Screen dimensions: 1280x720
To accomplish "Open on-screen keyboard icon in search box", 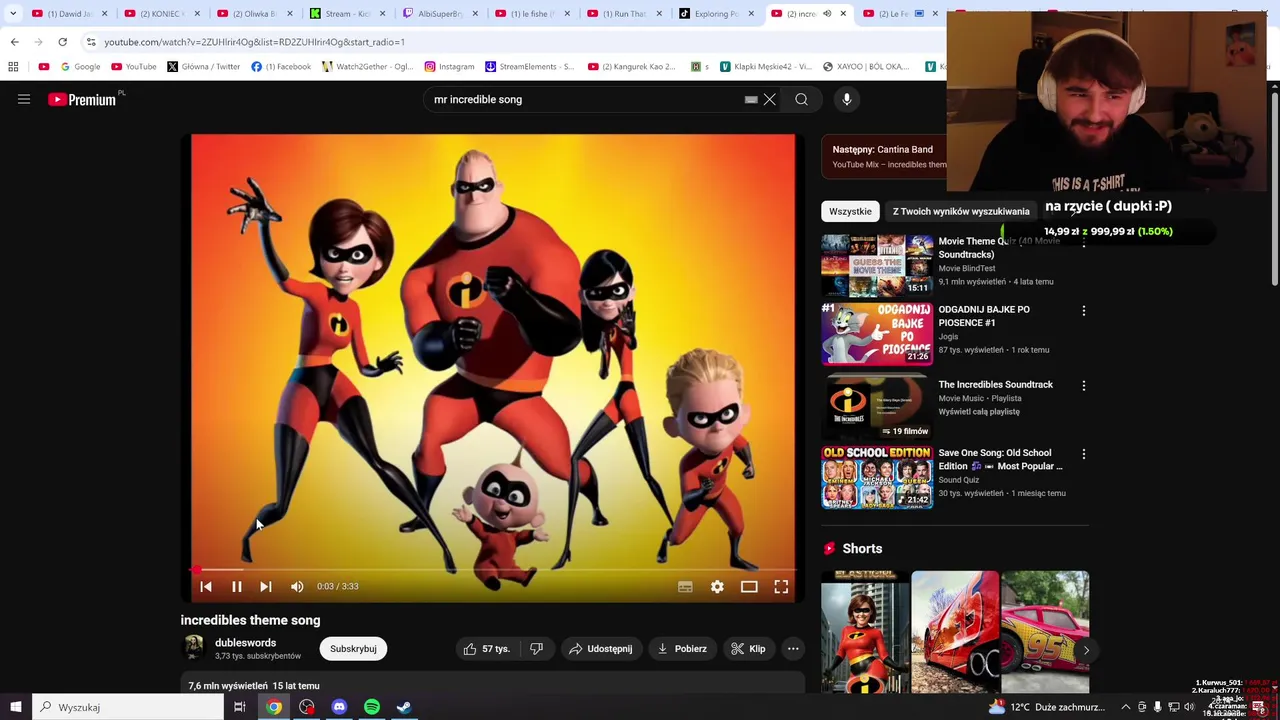I will (x=751, y=100).
